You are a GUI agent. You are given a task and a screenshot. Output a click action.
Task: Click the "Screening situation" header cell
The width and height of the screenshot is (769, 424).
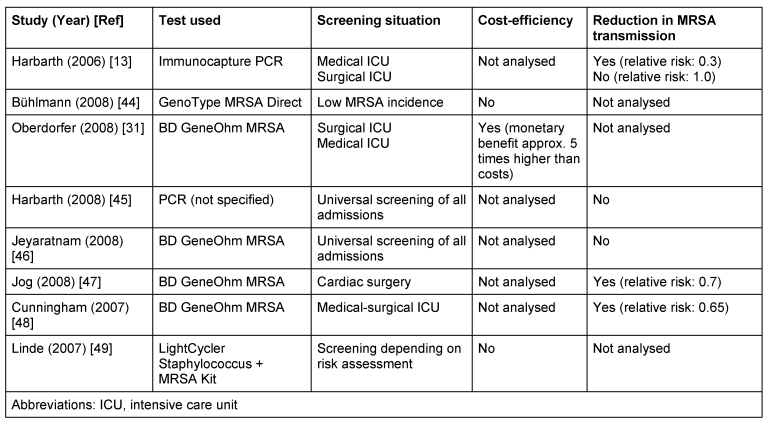click(x=371, y=20)
